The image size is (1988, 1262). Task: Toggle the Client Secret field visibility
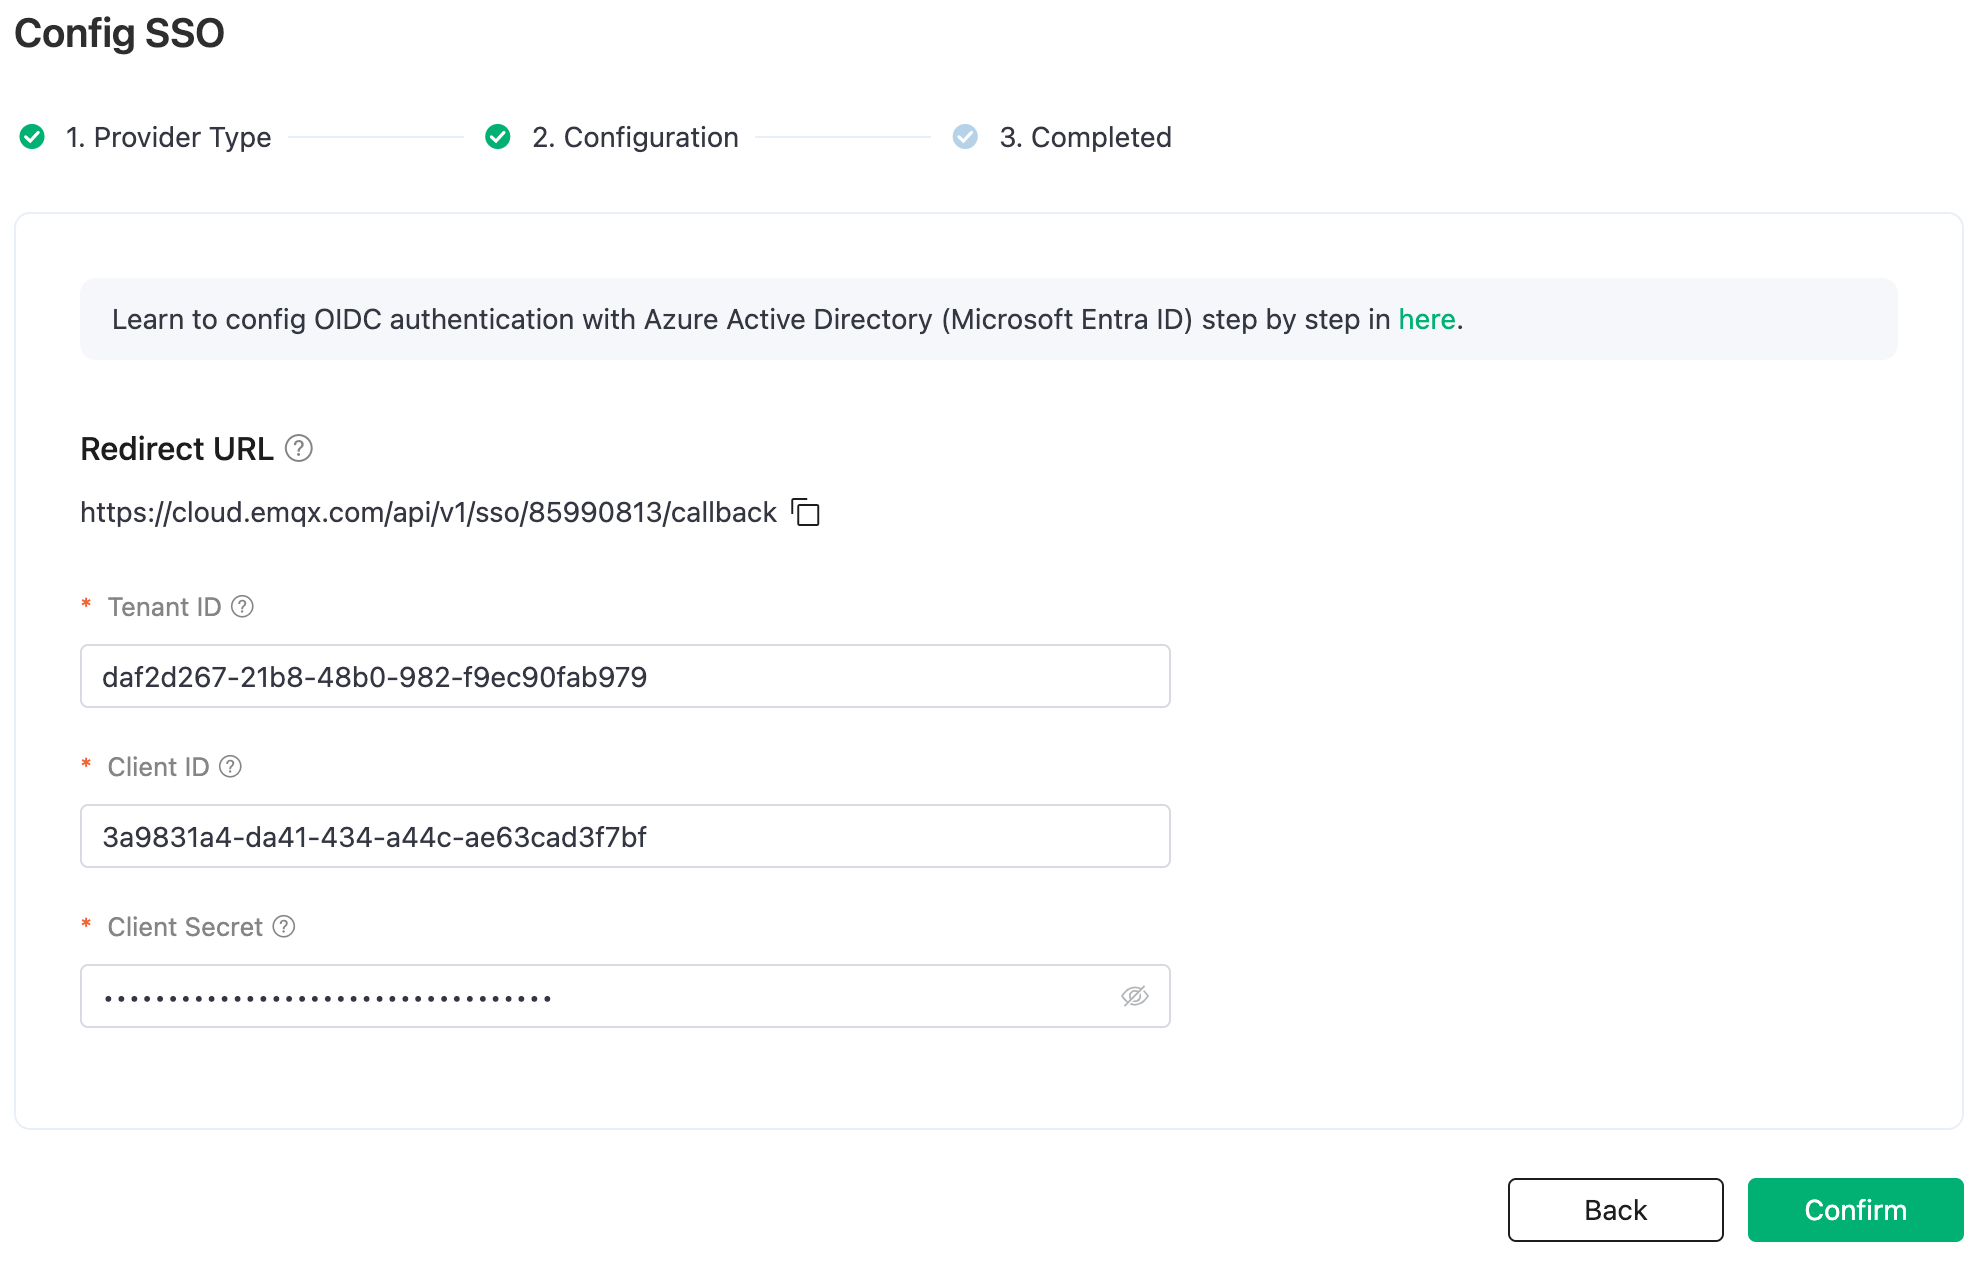point(1135,997)
